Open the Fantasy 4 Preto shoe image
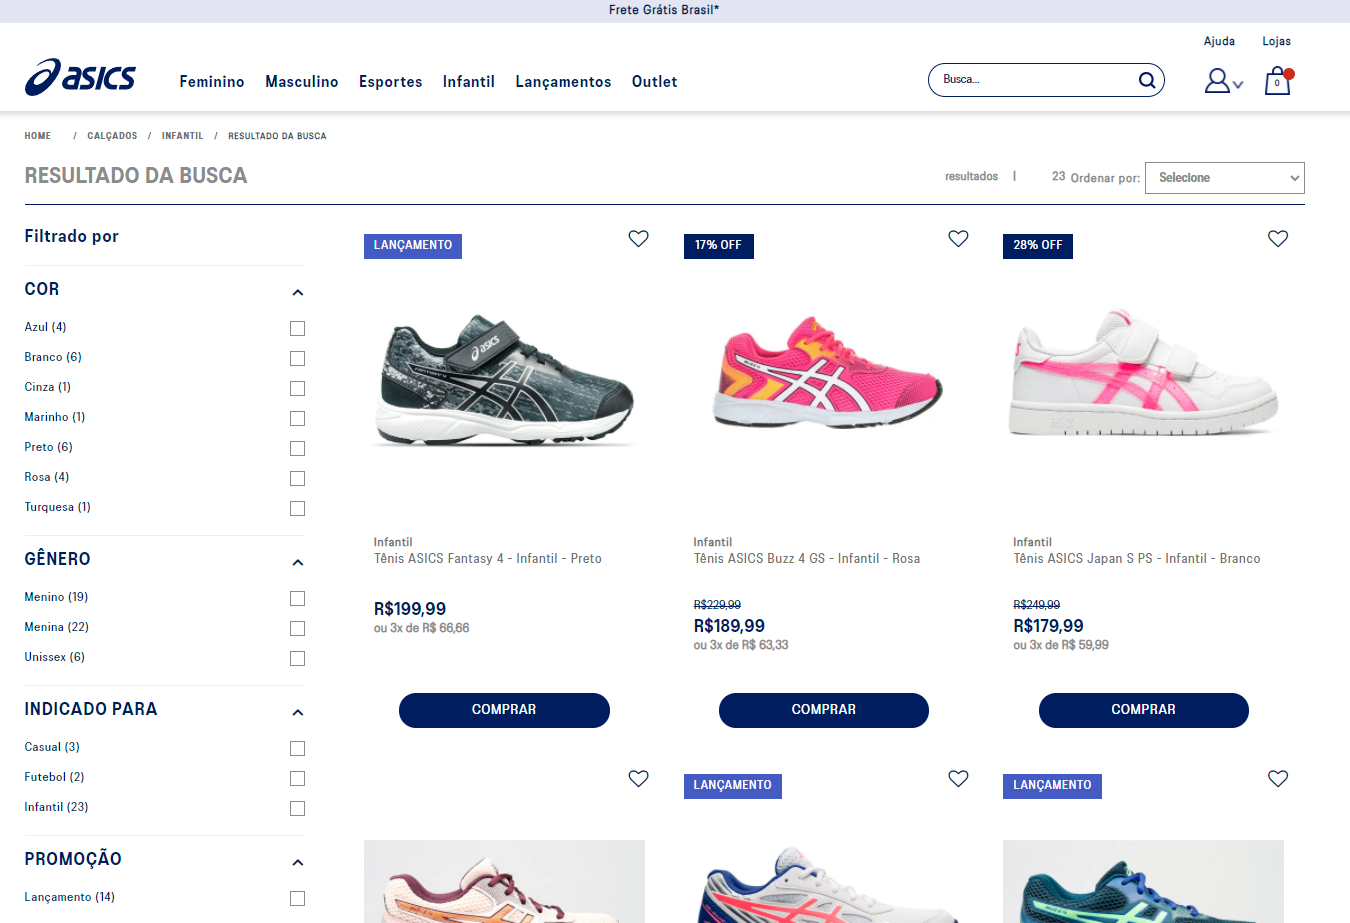The image size is (1350, 923). coord(504,380)
